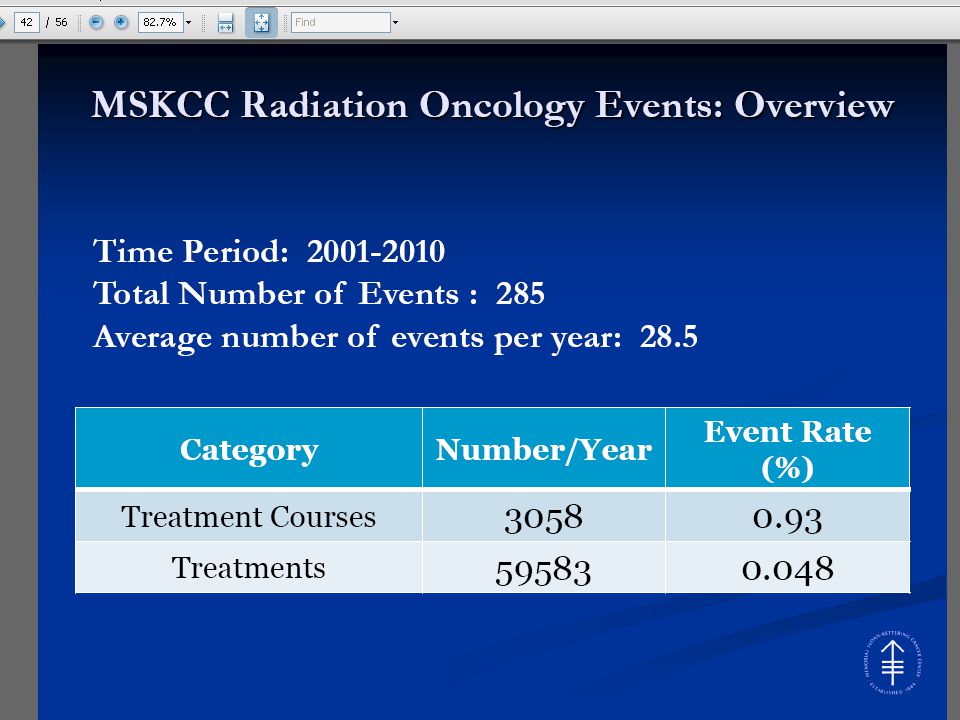Click the table cell value 59583

tap(544, 570)
